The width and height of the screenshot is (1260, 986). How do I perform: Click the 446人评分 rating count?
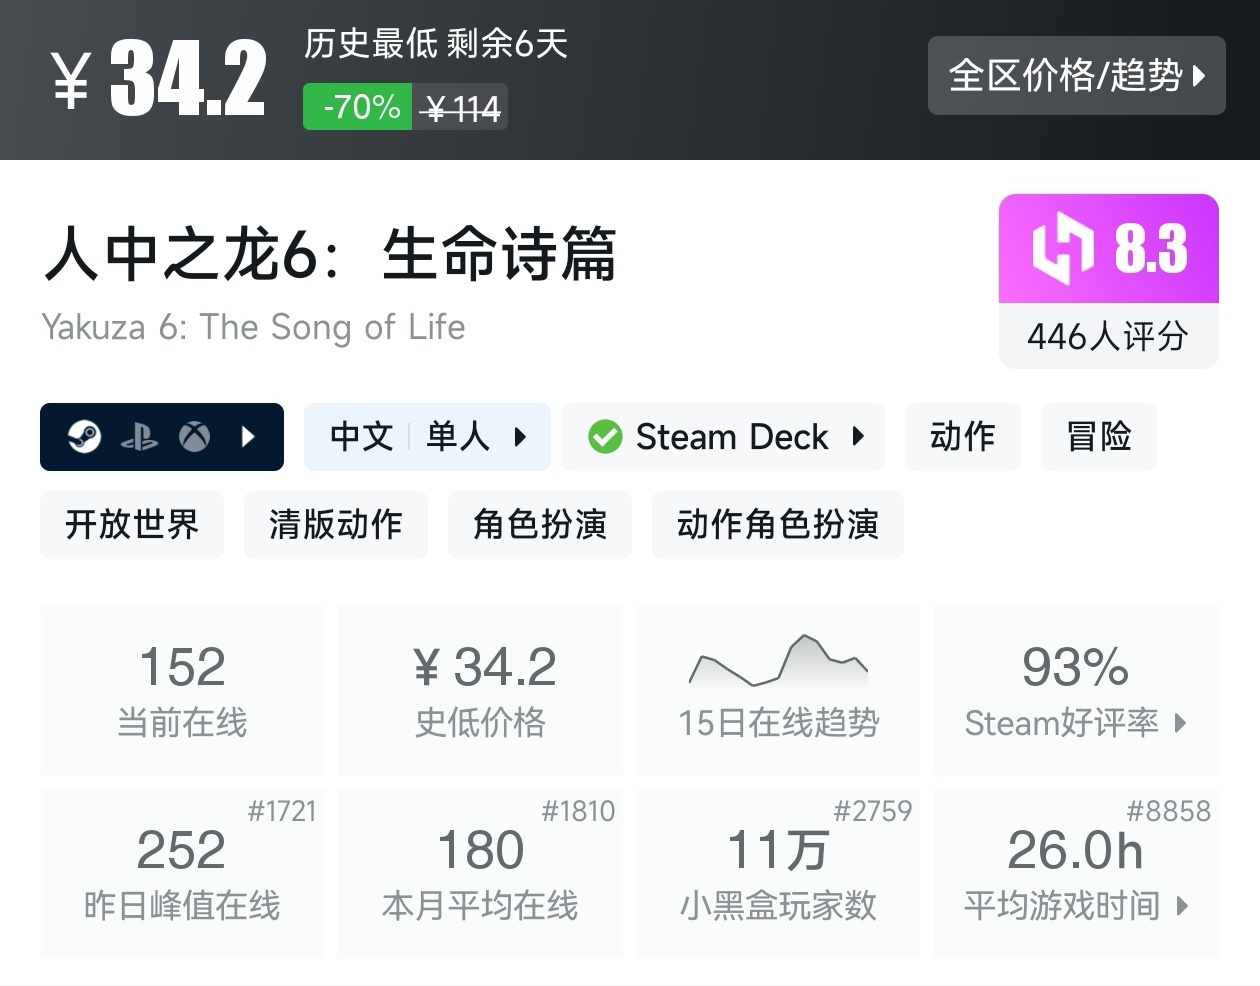tap(1108, 337)
